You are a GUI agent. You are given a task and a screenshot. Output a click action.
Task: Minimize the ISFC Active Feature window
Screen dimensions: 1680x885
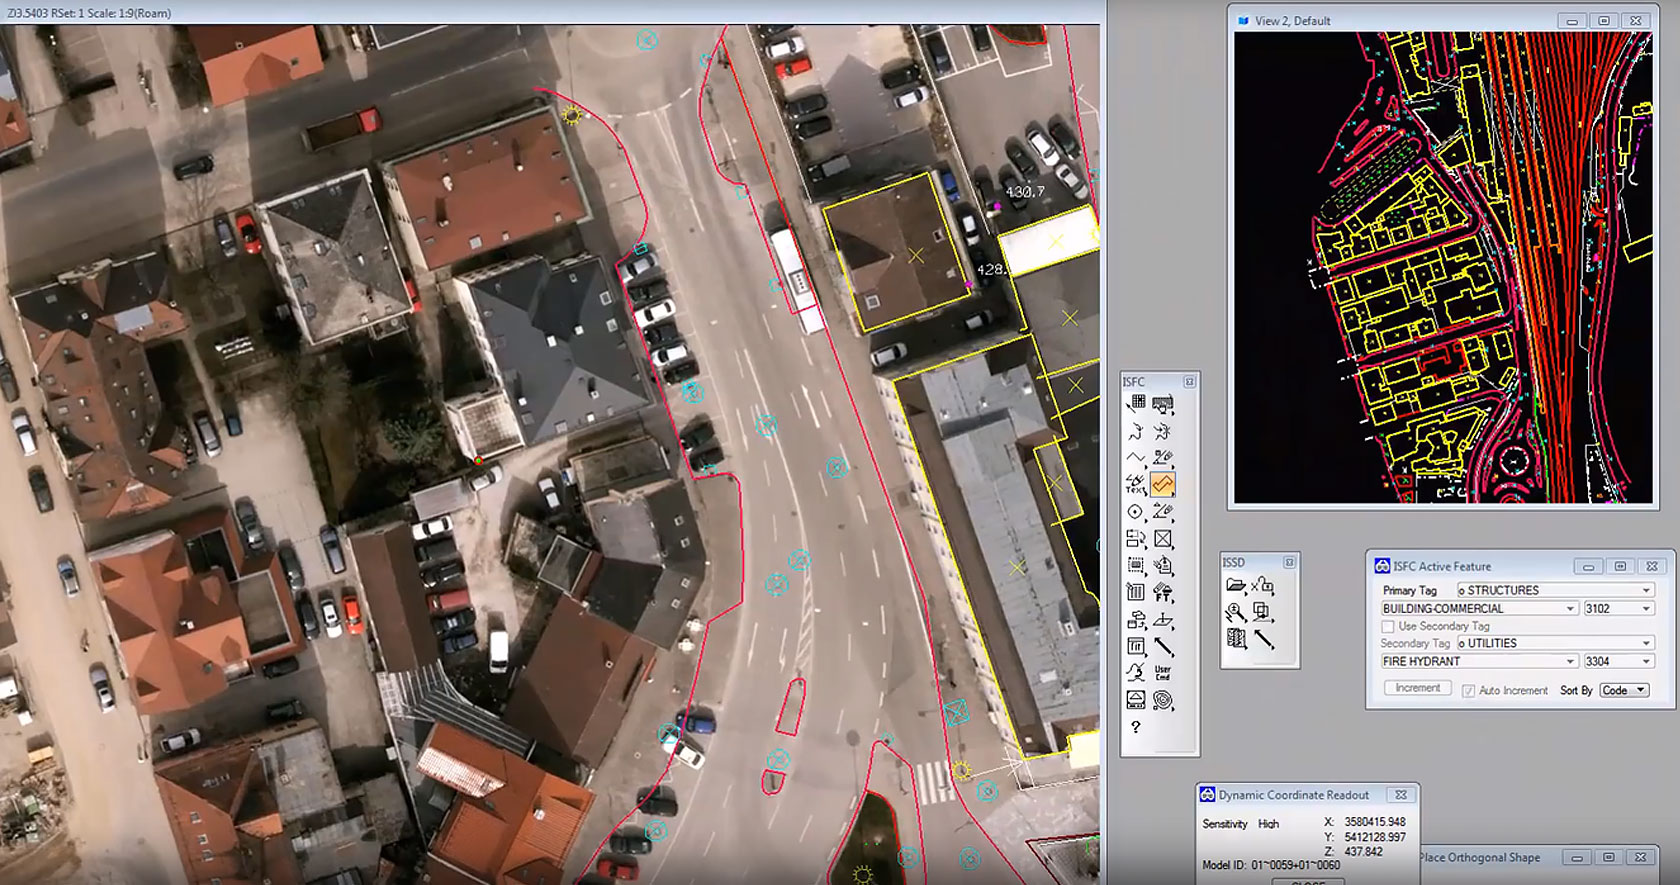(1588, 566)
